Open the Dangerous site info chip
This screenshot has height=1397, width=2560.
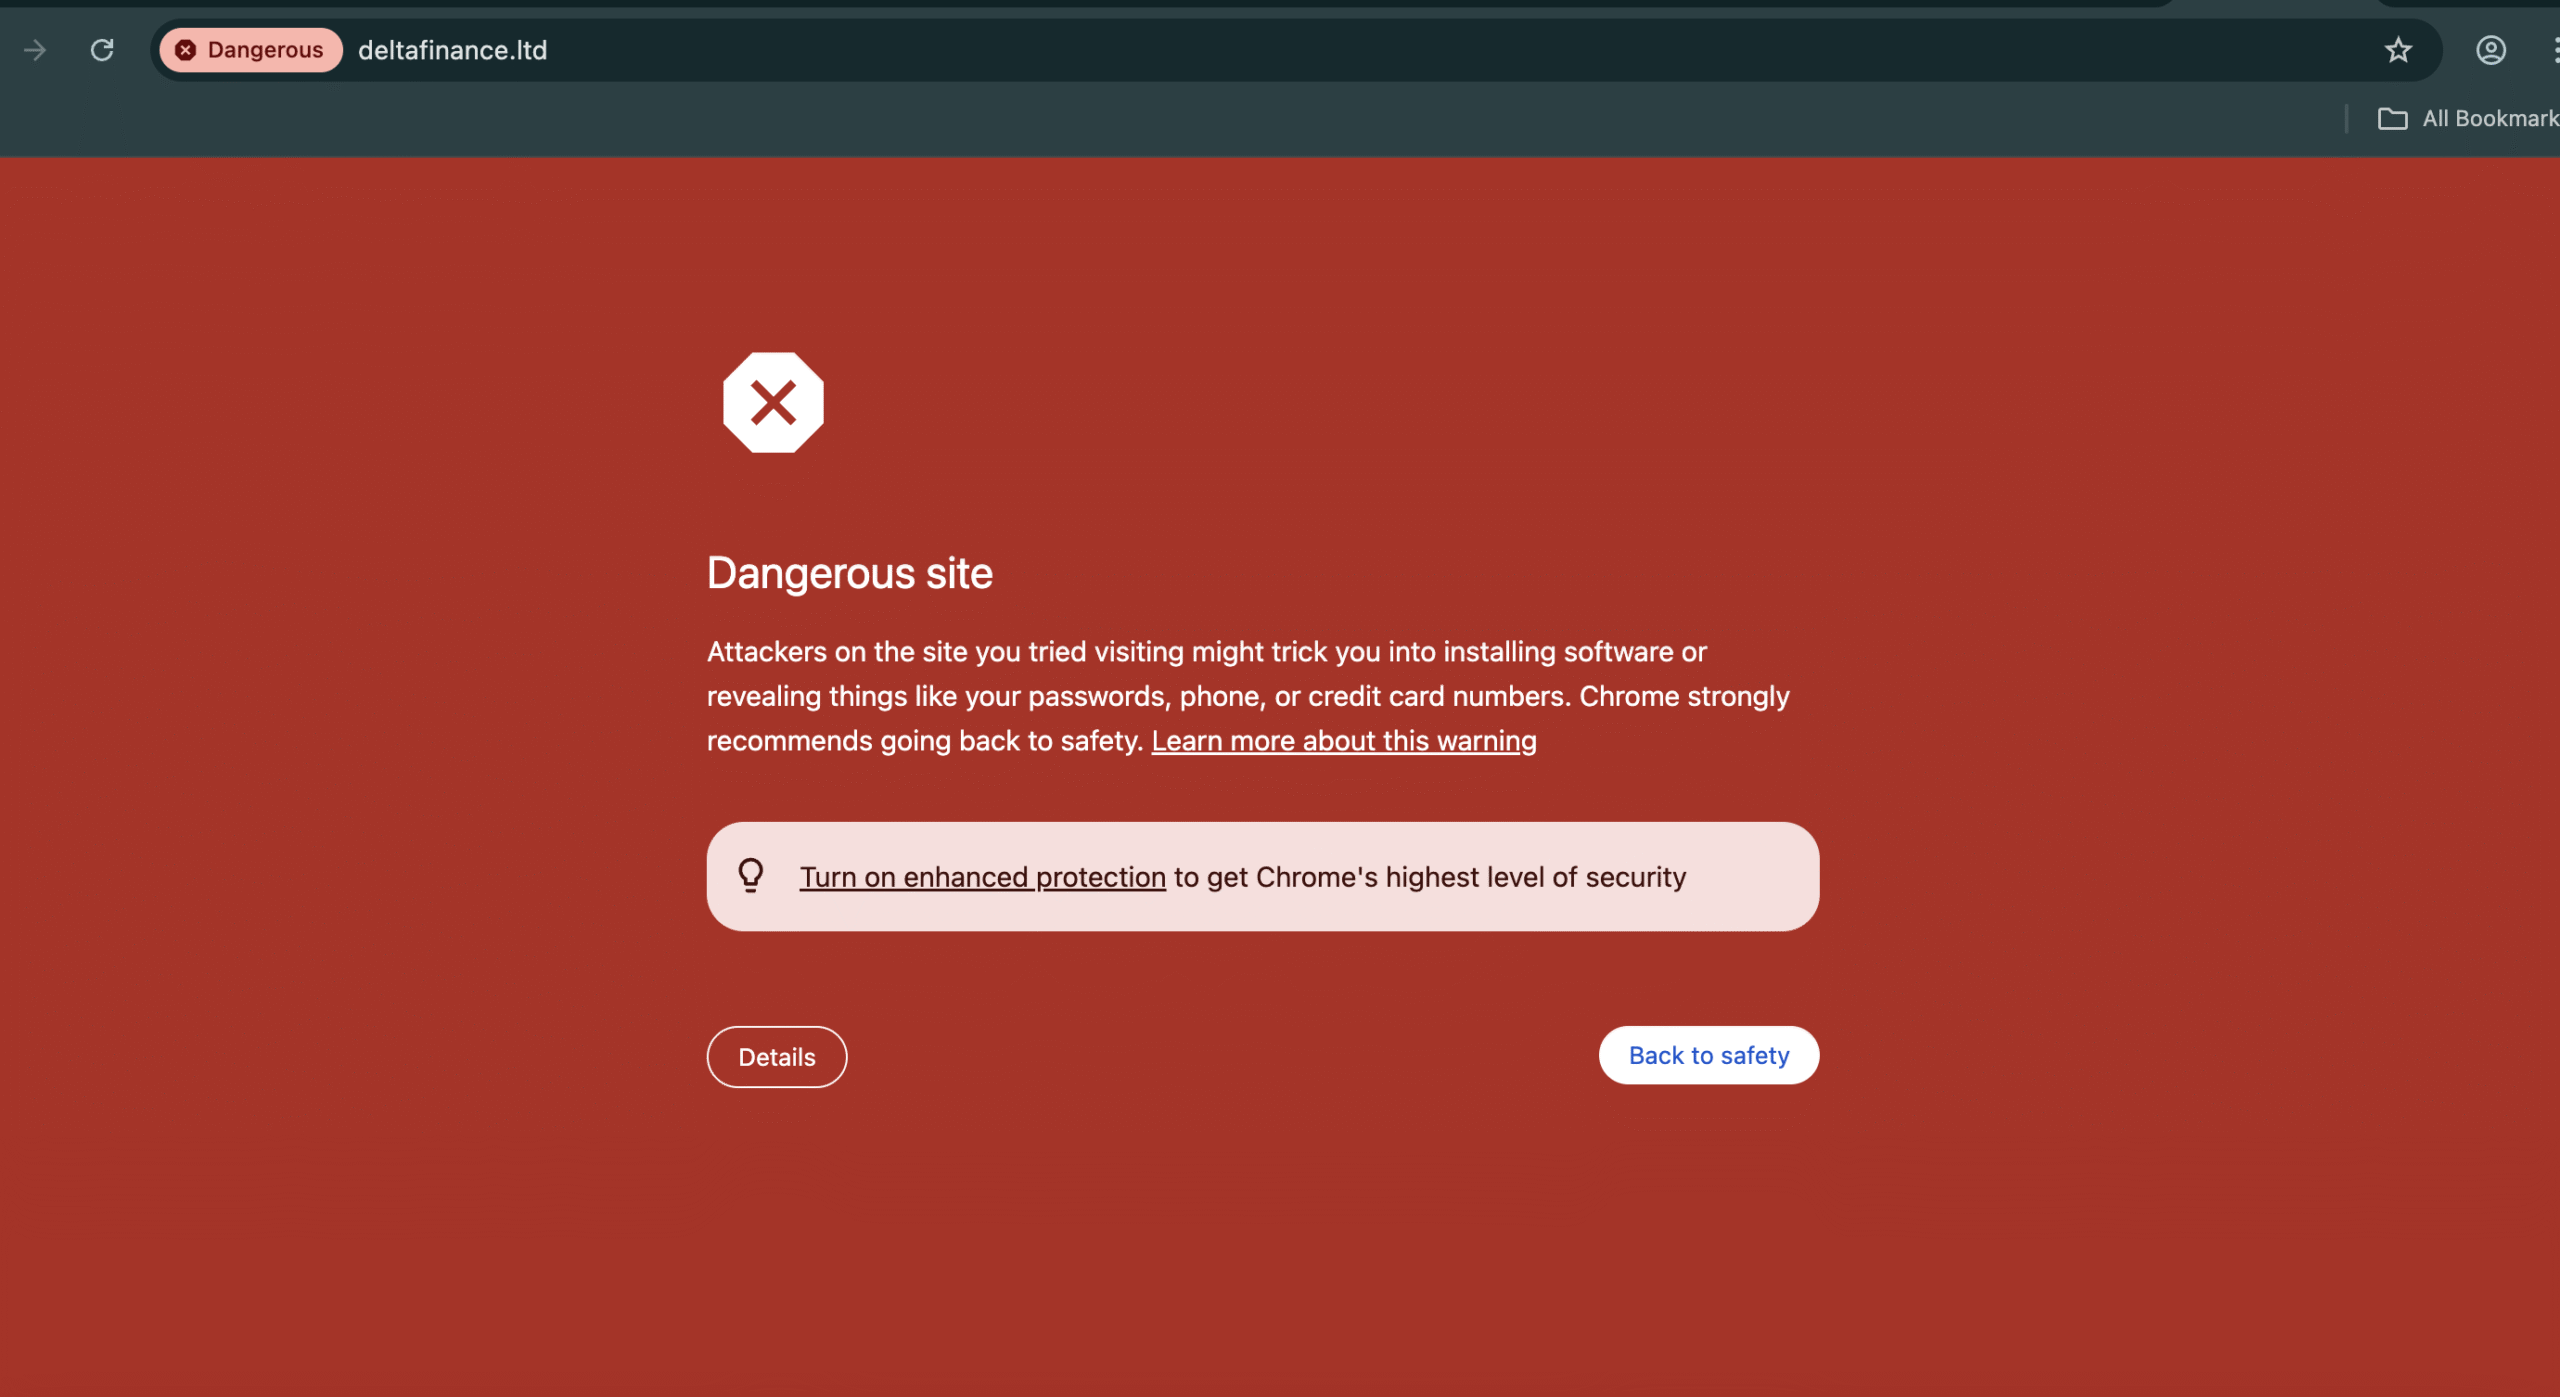coord(251,50)
